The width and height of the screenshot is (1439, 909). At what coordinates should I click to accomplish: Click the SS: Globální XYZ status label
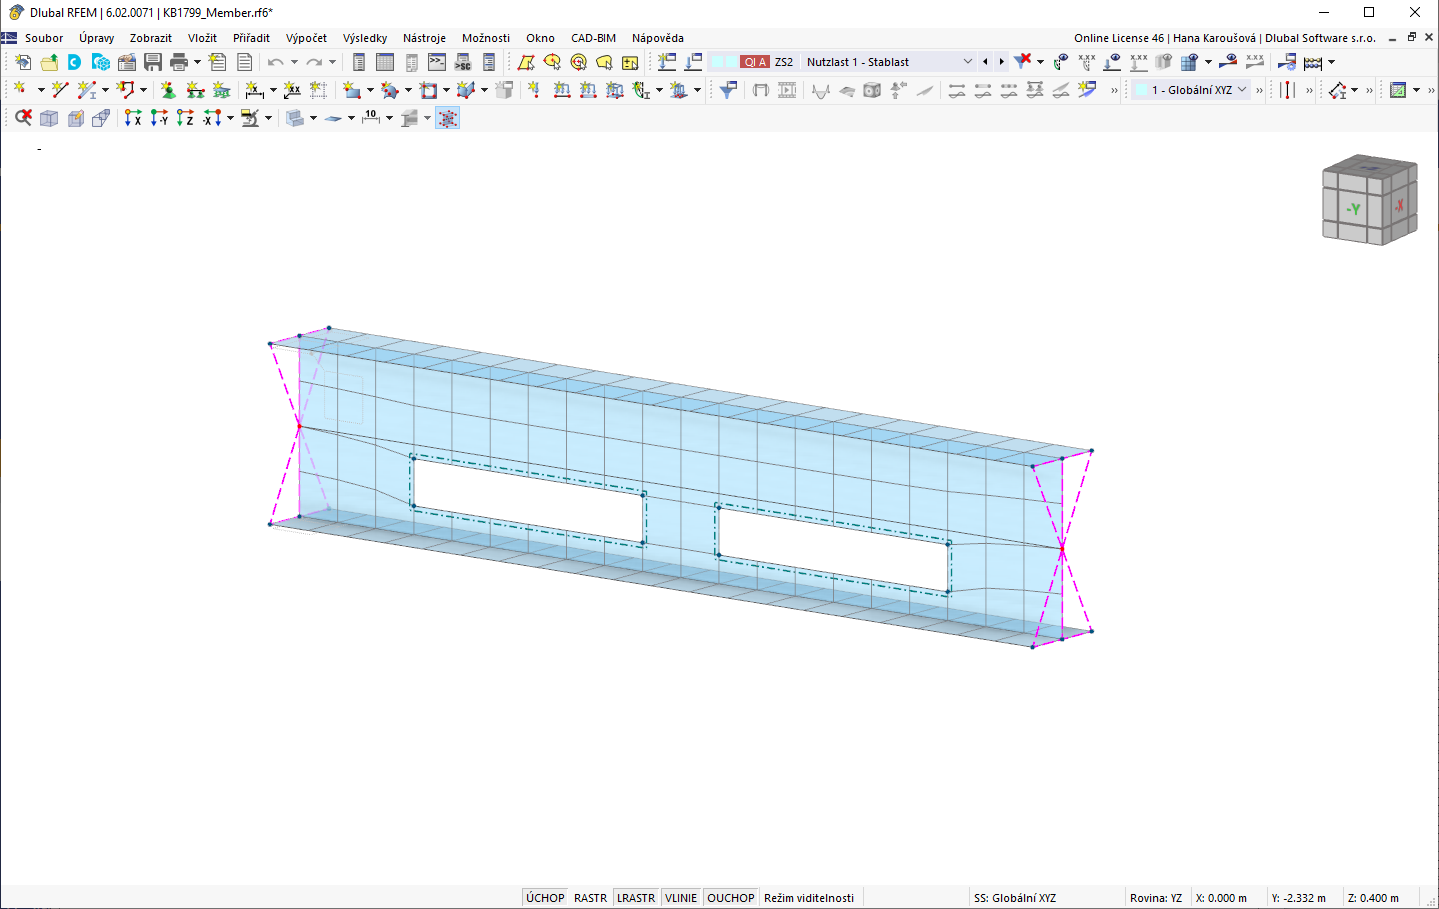[x=1015, y=898]
